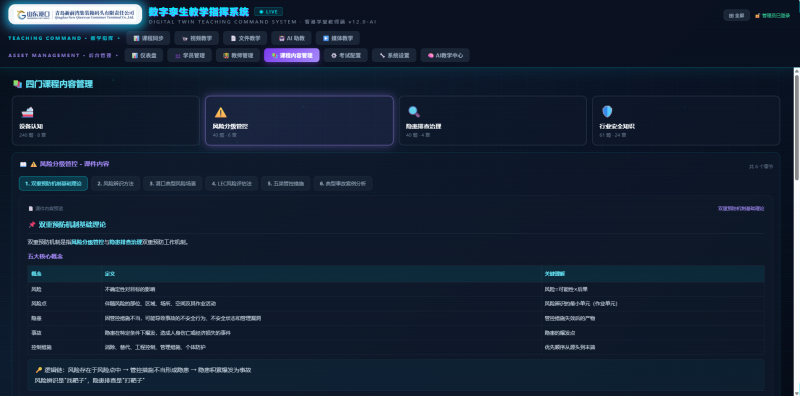
Task: Select chapter 5 tab 五类管控措施
Action: 286,183
